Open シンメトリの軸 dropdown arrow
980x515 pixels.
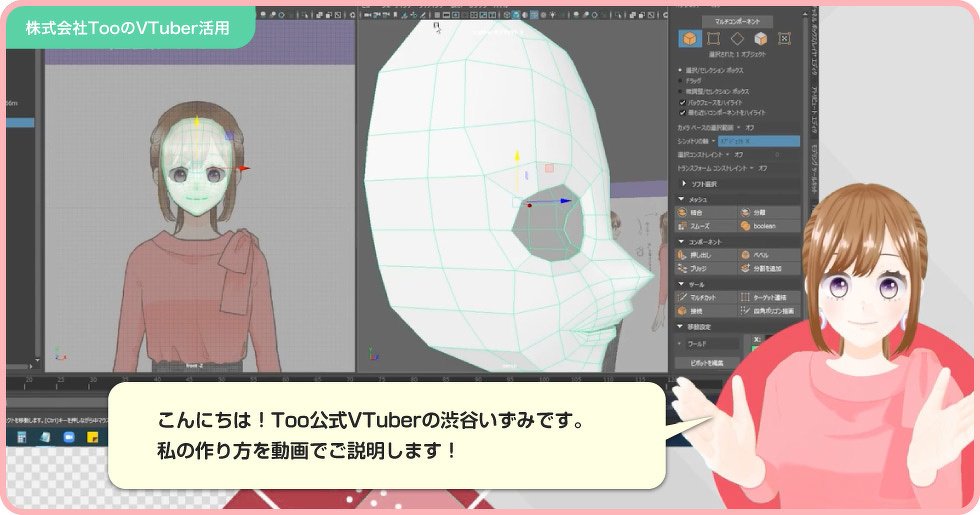[713, 141]
